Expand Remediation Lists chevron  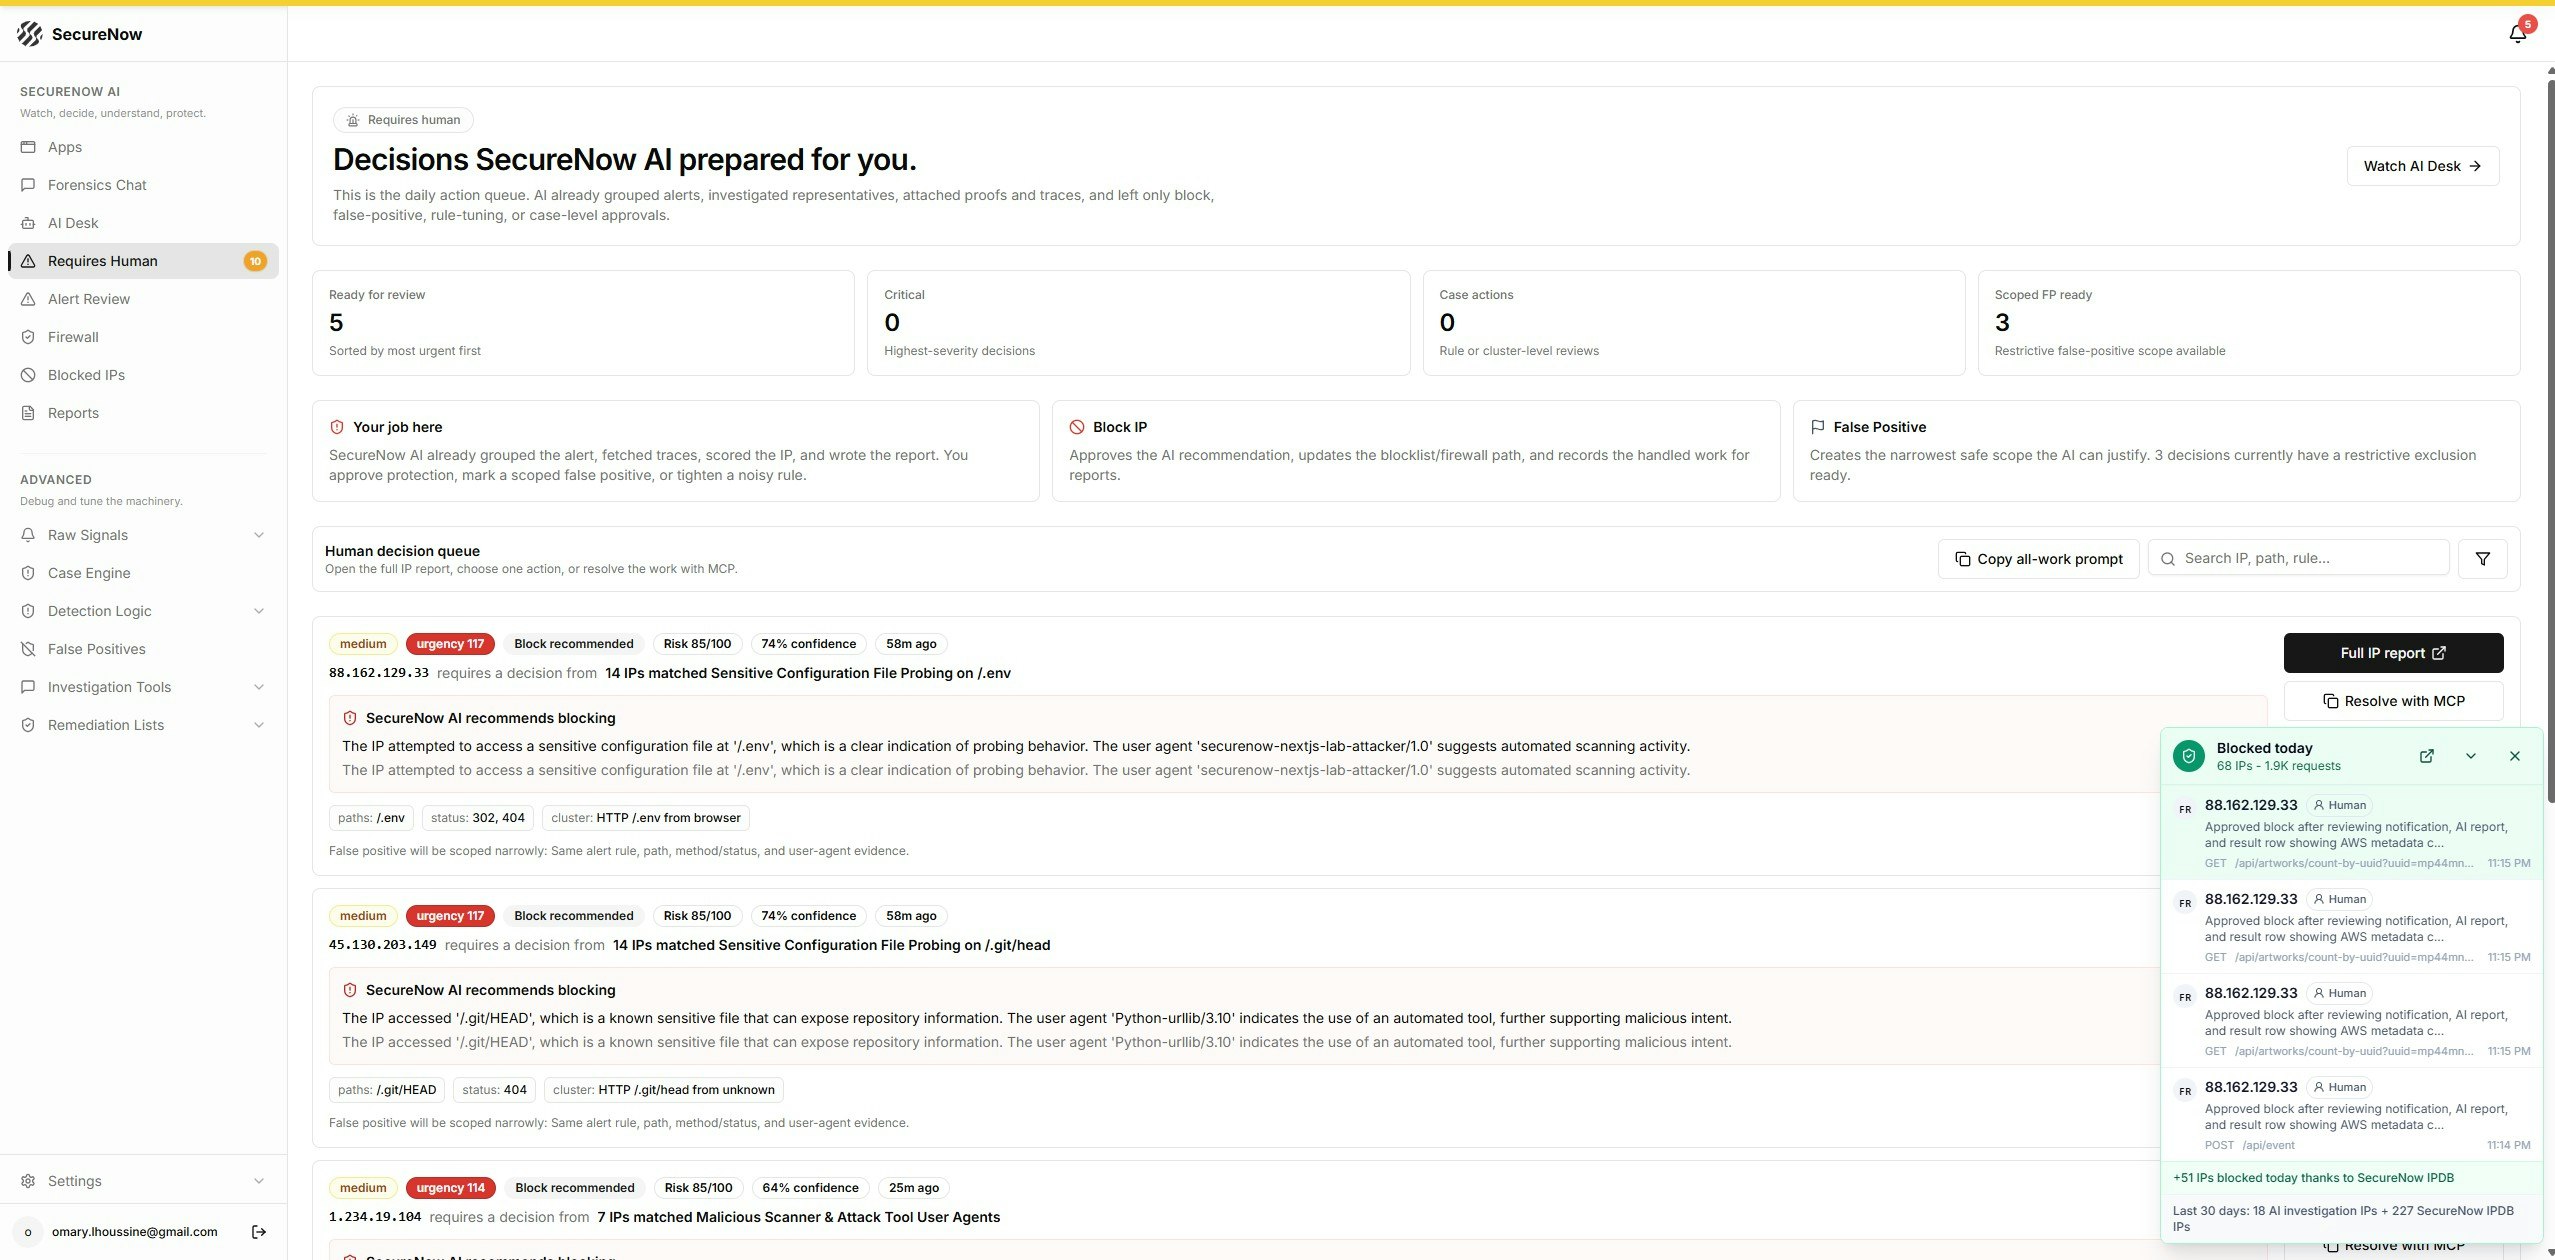259,725
